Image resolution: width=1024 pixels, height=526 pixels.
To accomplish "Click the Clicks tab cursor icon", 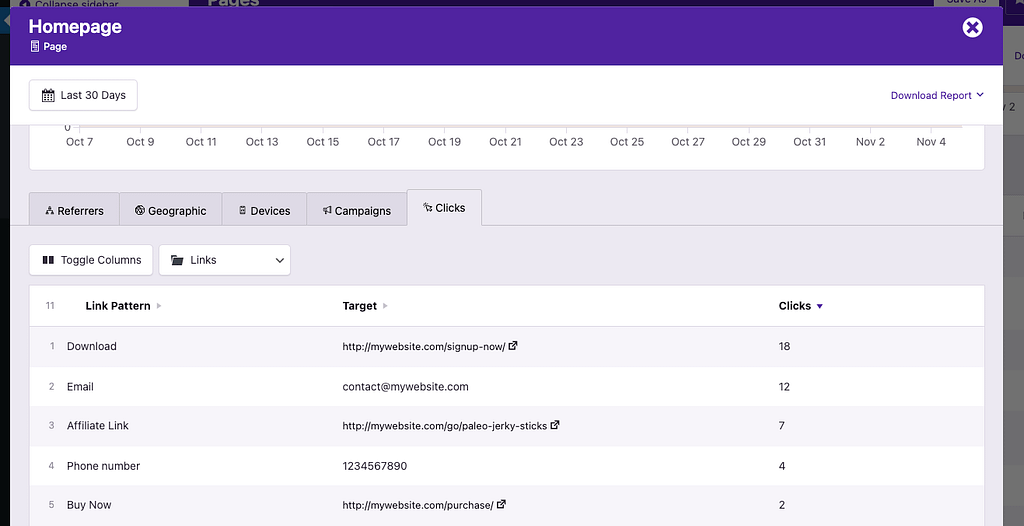I will [x=428, y=207].
